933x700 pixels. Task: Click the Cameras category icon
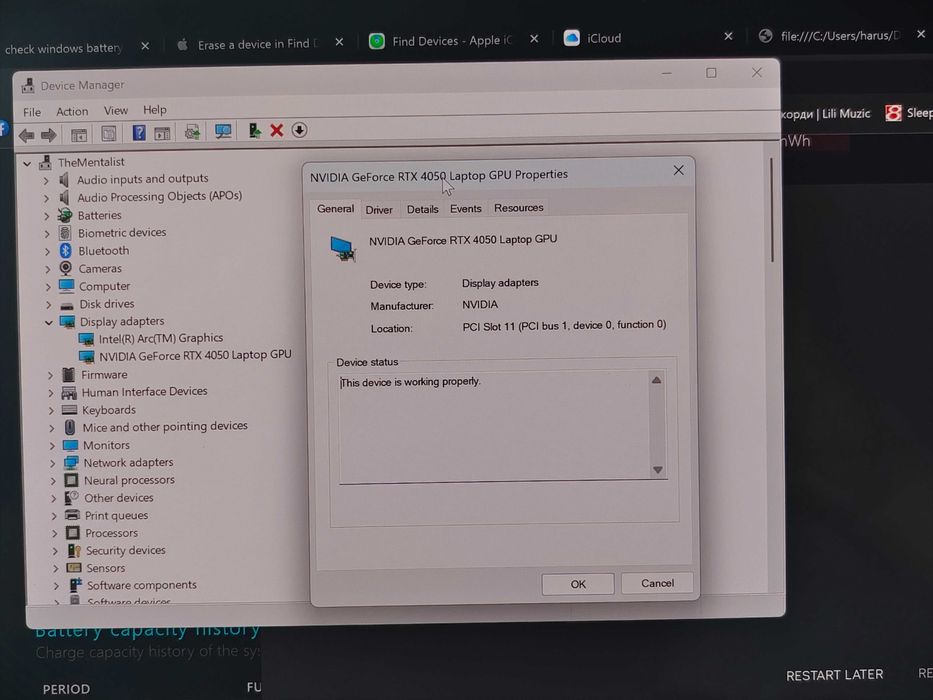pos(65,268)
